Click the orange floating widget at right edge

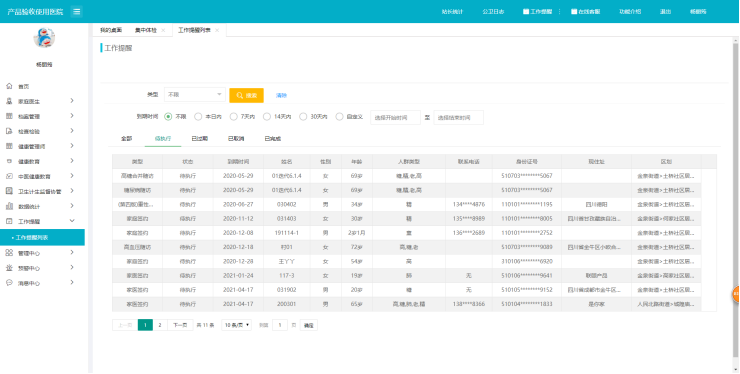point(736,294)
